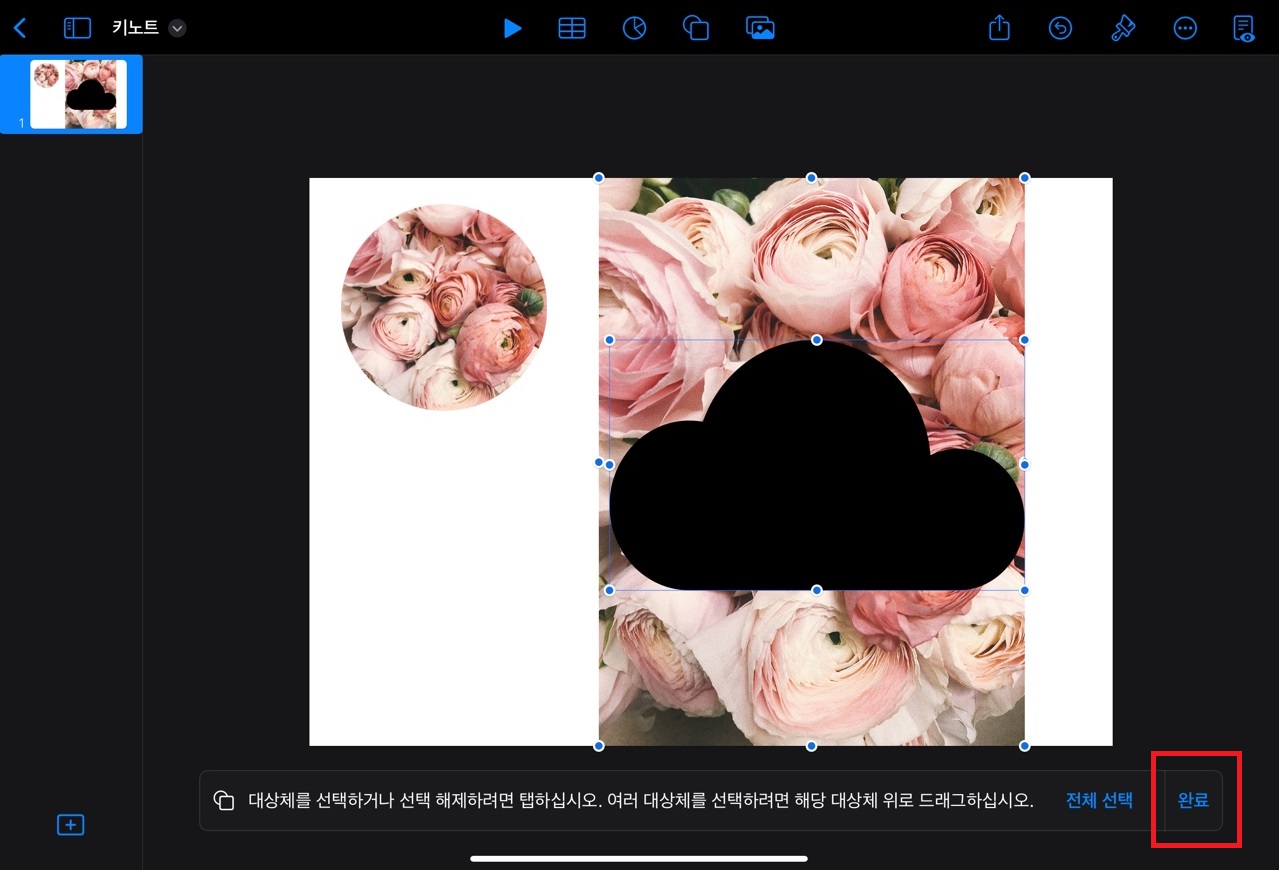Click the 키노트 document title
This screenshot has width=1279, height=870.
(x=135, y=28)
